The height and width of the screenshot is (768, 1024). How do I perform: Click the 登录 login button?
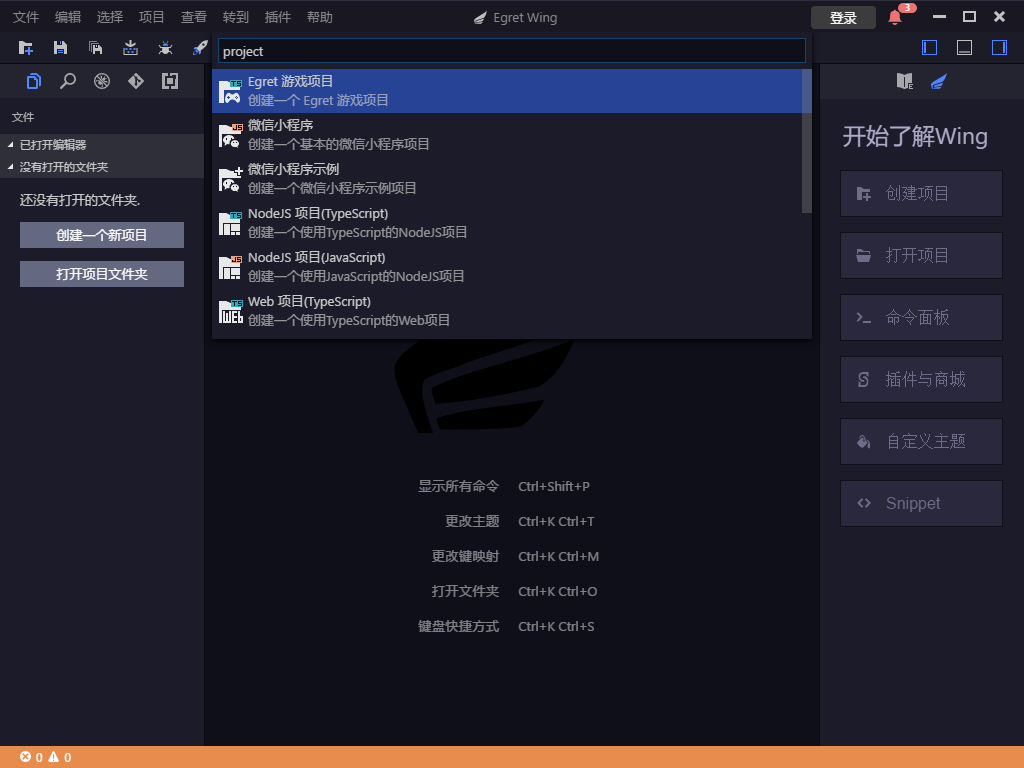(x=843, y=18)
